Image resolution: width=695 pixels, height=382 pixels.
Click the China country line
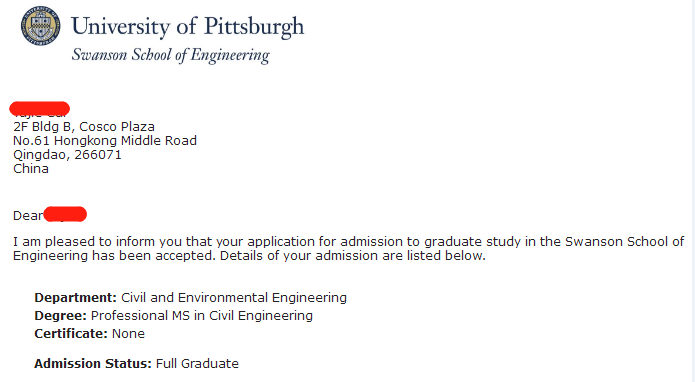[31, 169]
